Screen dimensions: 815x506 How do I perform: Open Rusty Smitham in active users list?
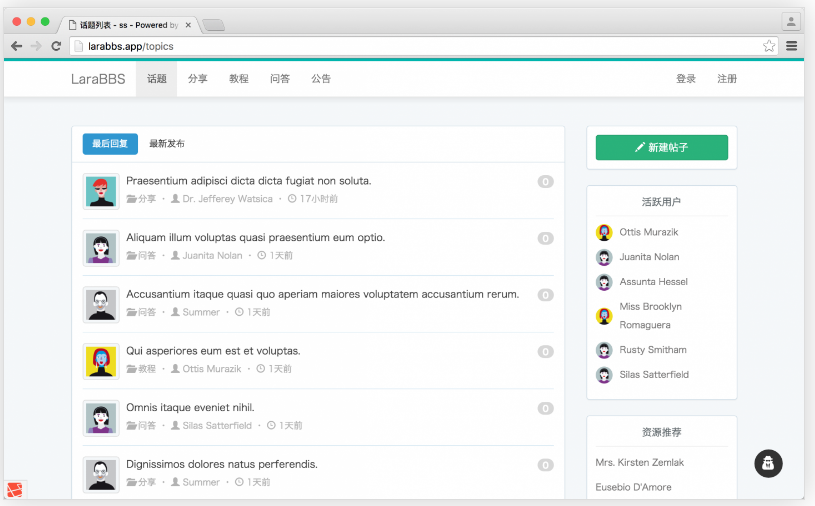653,350
